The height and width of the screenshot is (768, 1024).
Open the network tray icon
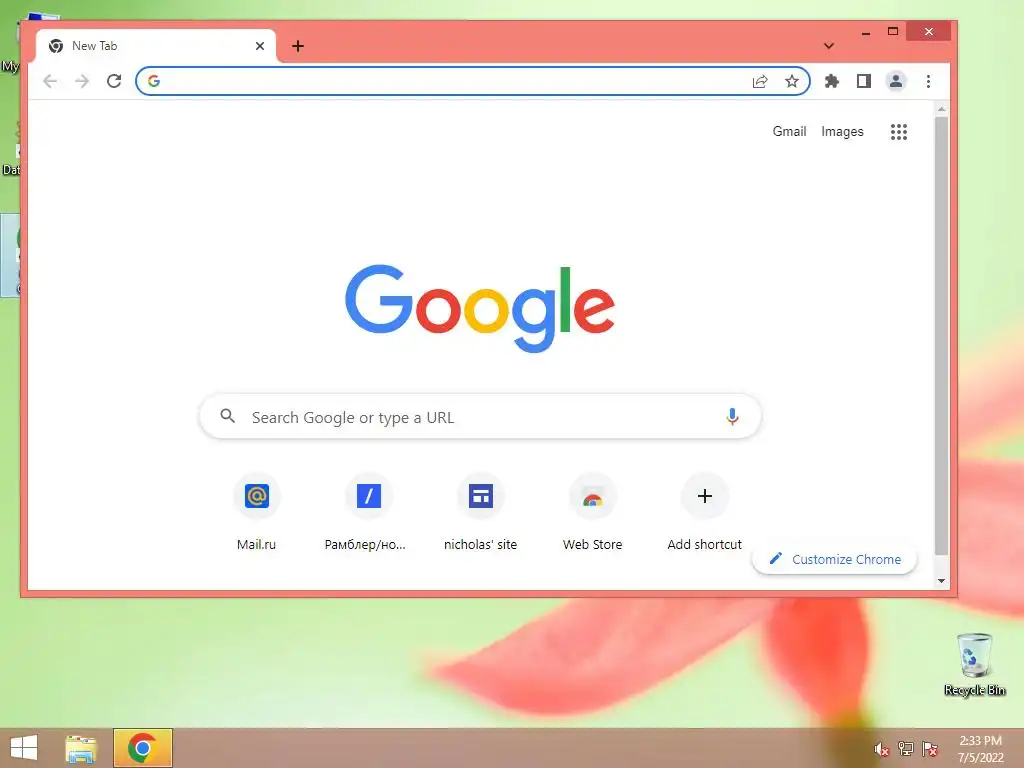click(906, 749)
